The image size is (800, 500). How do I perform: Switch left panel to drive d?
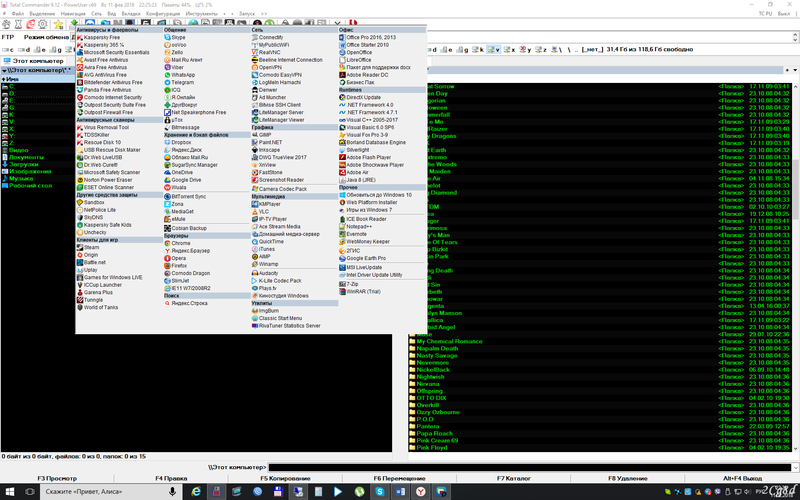(23, 49)
